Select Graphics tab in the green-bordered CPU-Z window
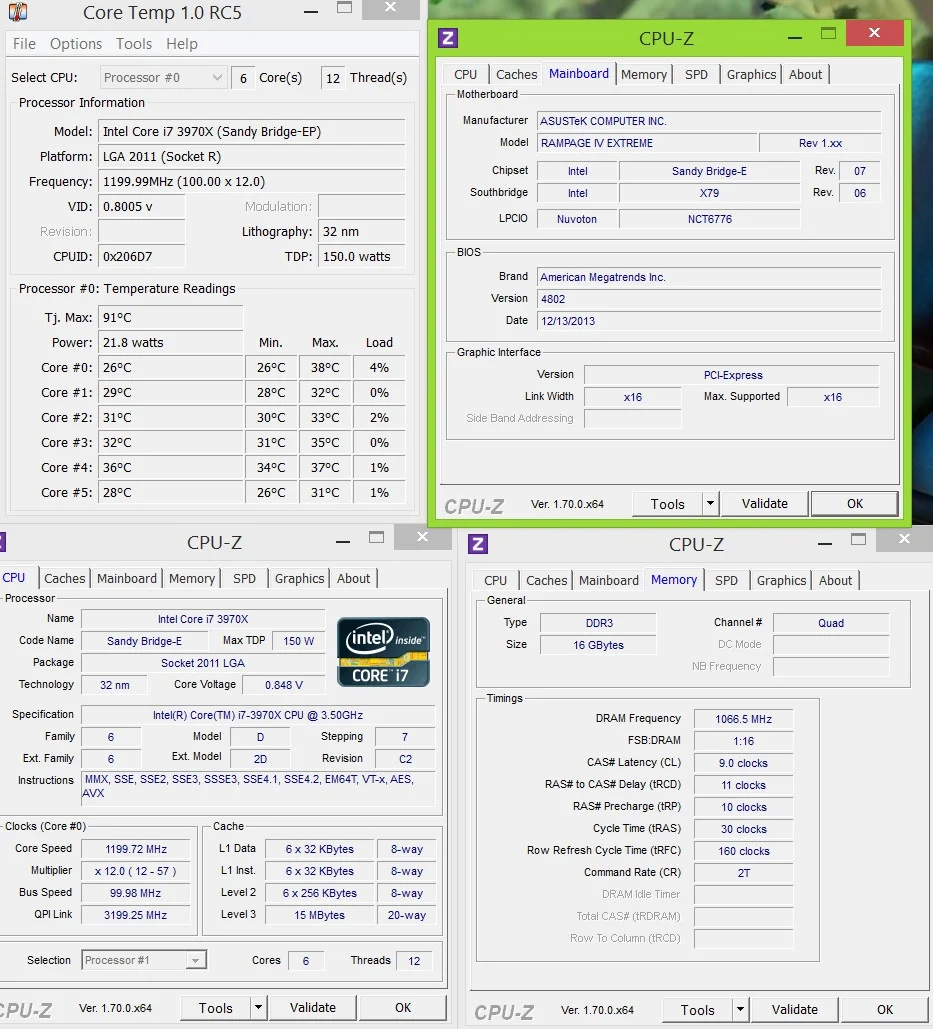Screen dimensions: 933x1029 pos(751,75)
